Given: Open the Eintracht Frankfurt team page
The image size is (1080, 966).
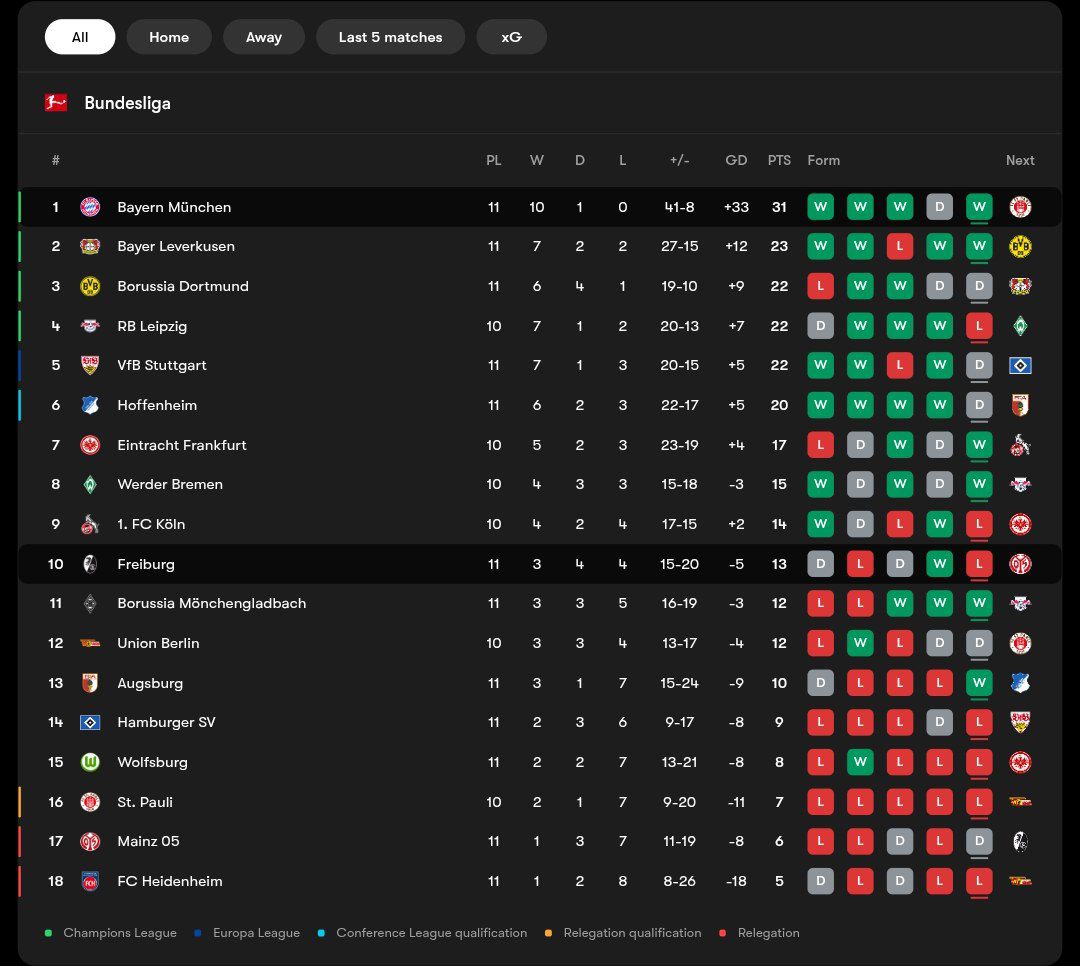Looking at the screenshot, I should click(181, 445).
